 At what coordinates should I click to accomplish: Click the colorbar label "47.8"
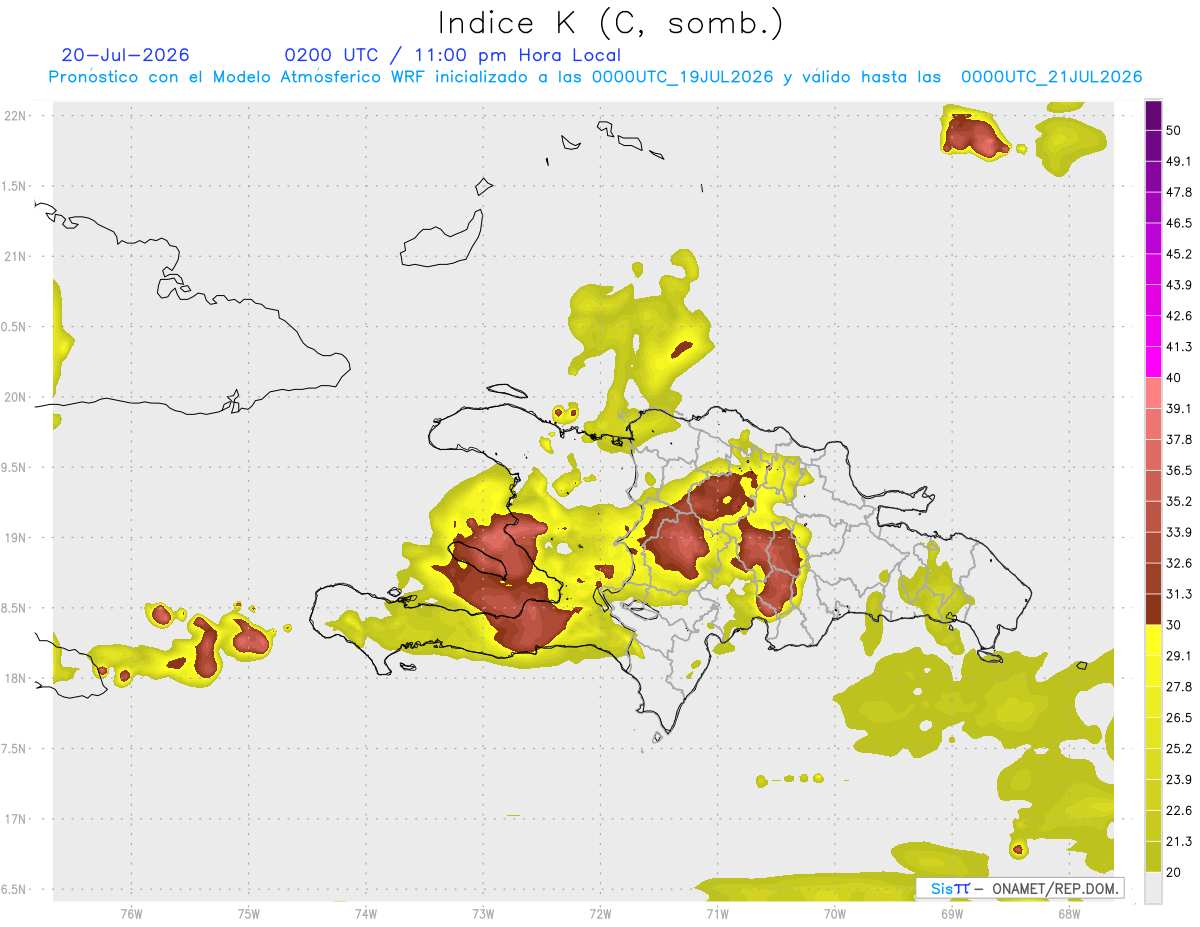tap(1179, 192)
